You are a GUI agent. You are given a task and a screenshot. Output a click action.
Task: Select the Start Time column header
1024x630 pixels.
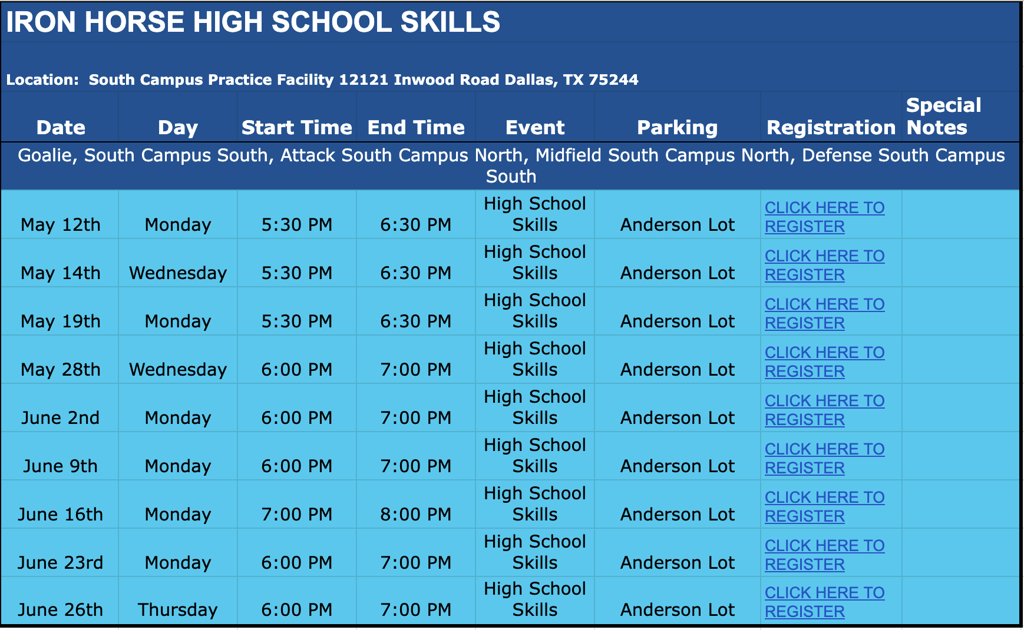click(296, 127)
